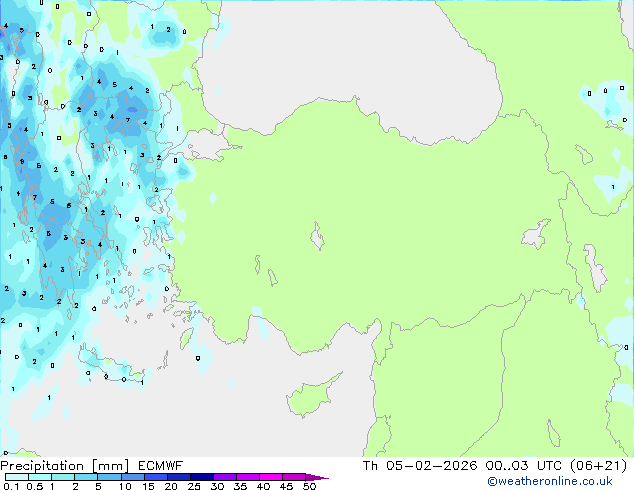Pick the 35–40 mm legend swatch
Viewport: 634px width, 490px height.
pyautogui.click(x=247, y=477)
